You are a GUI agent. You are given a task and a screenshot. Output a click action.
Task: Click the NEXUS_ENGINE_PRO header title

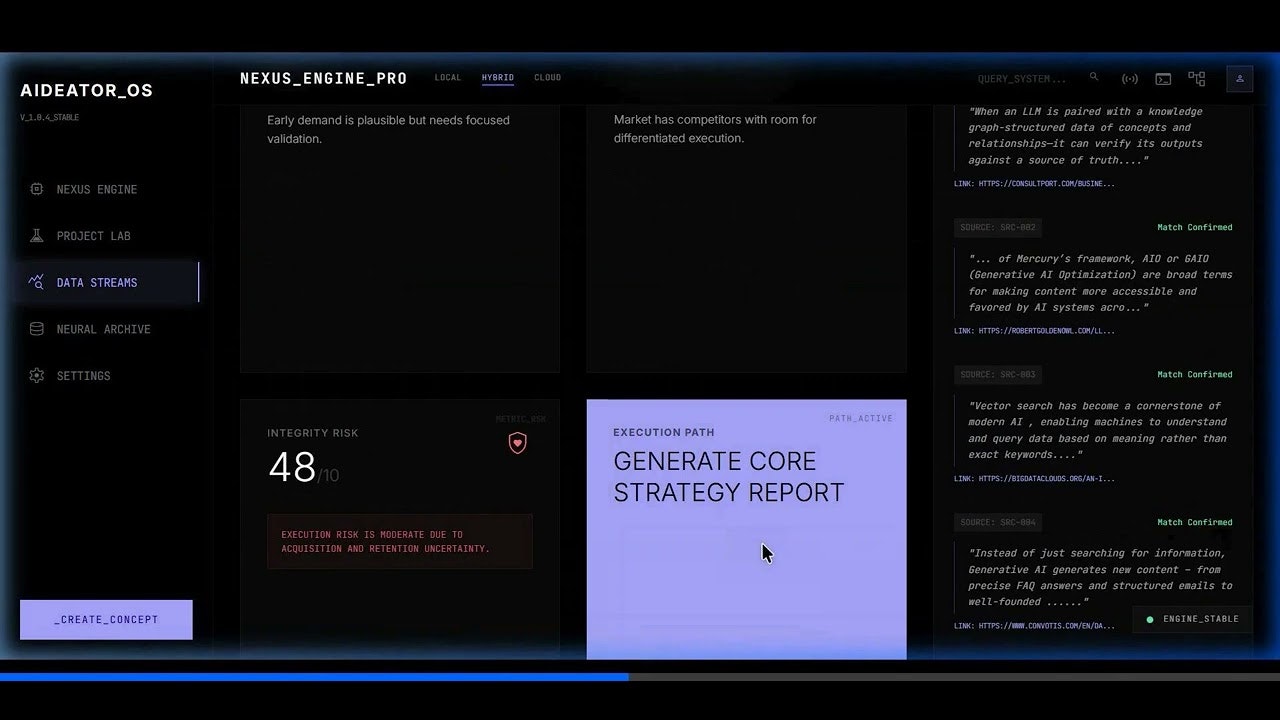coord(323,79)
